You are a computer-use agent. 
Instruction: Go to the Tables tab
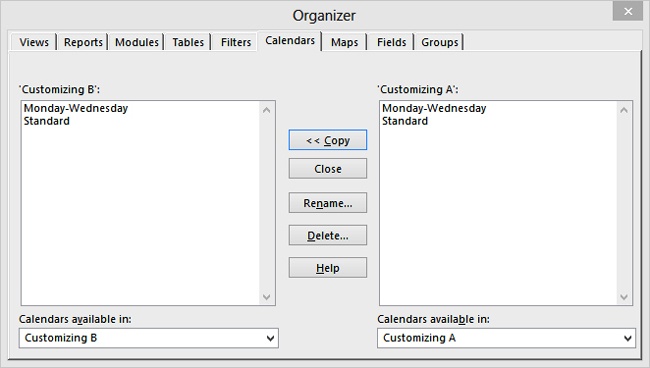click(x=188, y=42)
